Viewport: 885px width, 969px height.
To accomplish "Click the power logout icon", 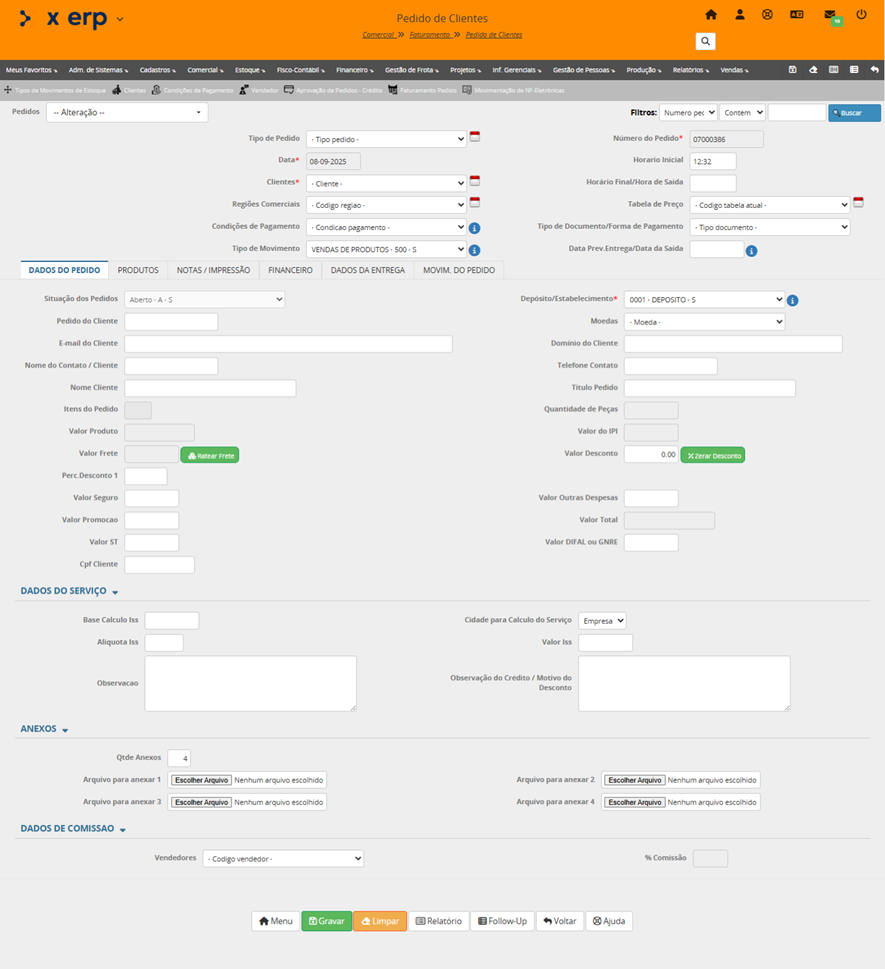I will [861, 15].
